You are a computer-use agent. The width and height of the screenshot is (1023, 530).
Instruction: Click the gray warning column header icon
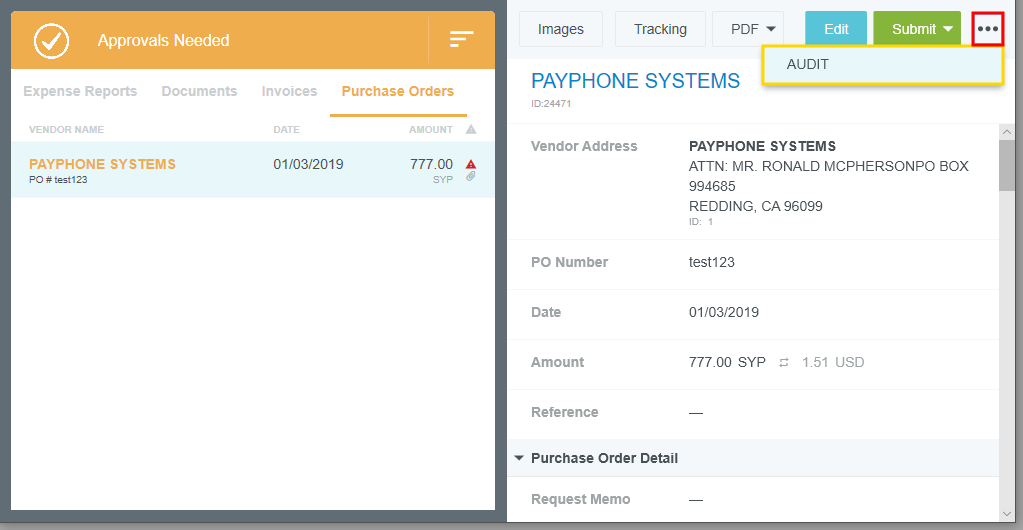click(x=471, y=130)
